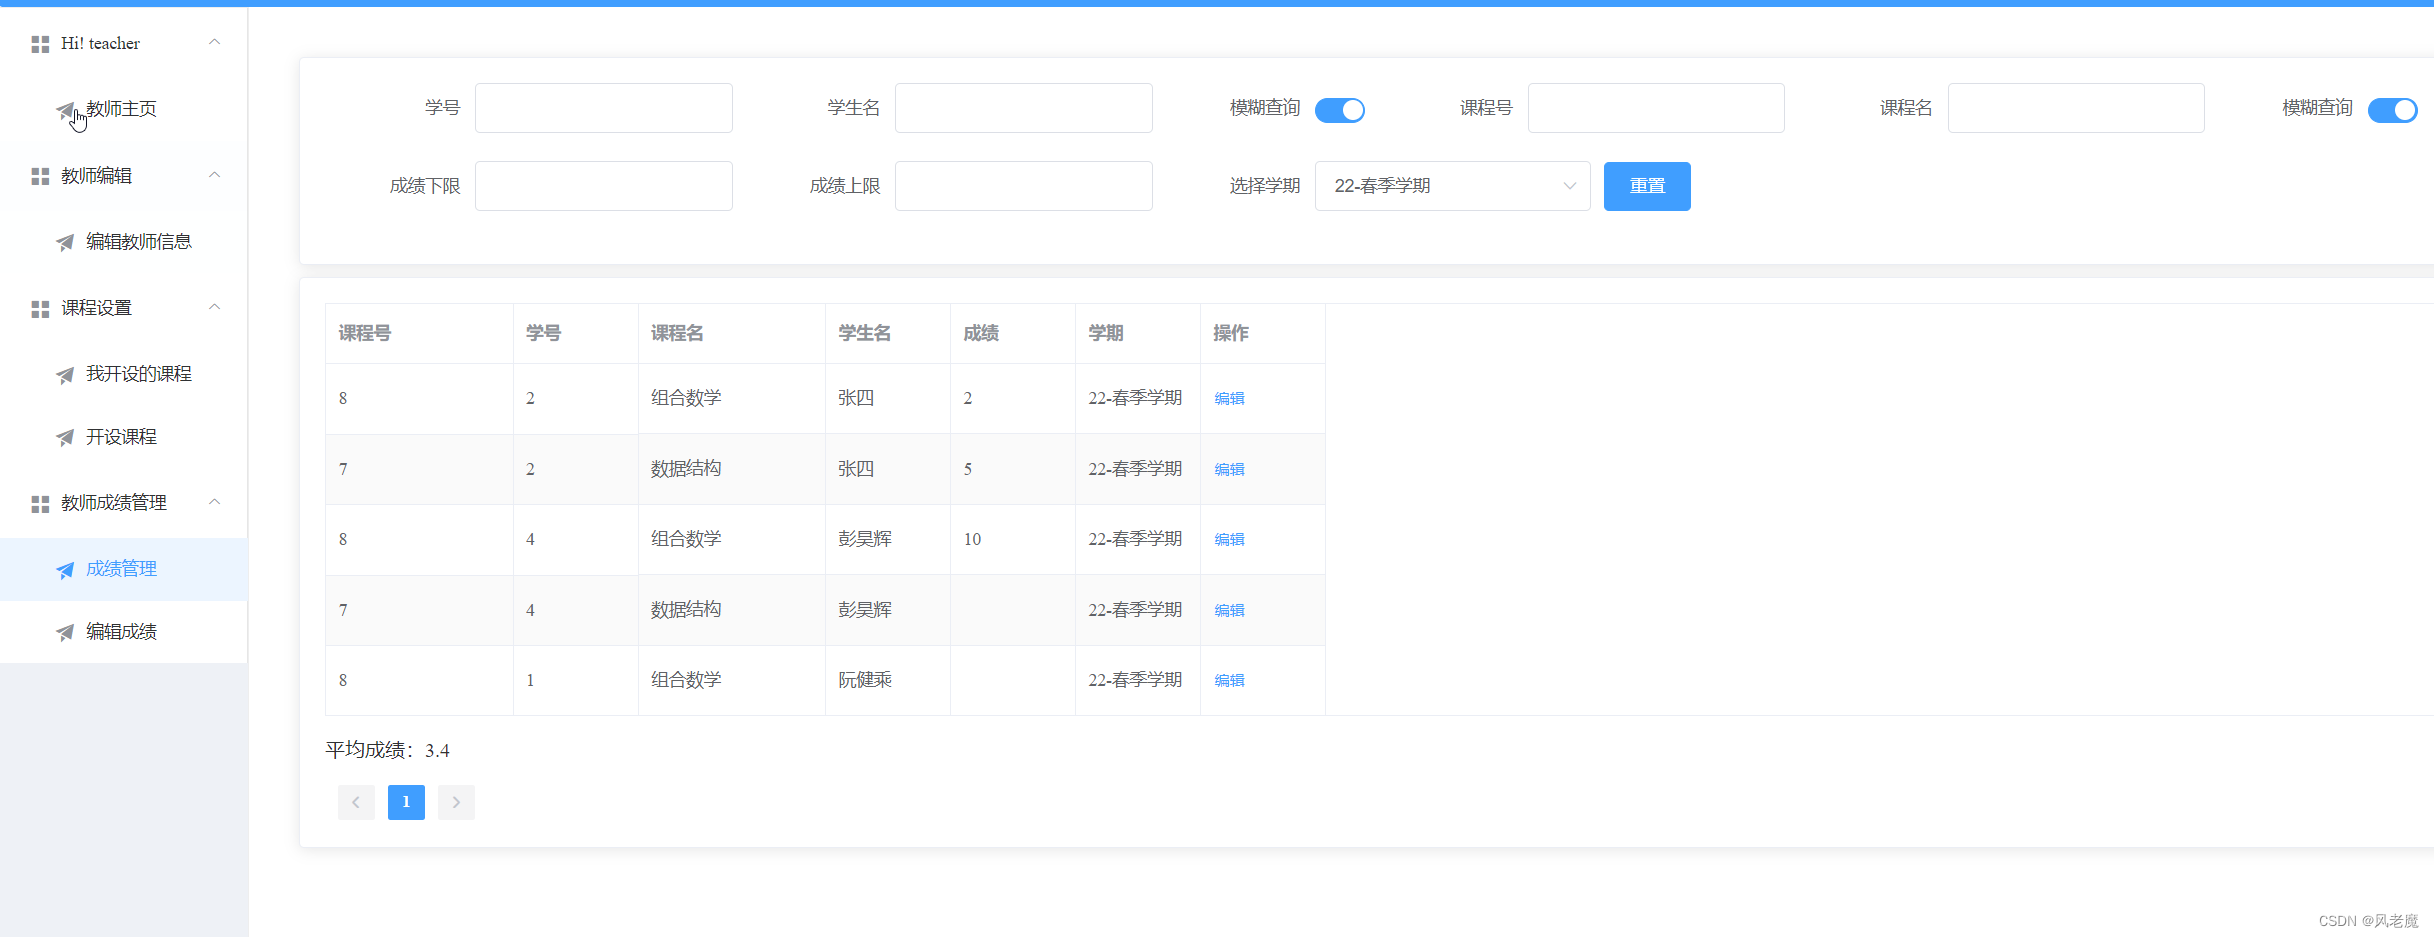Open 编辑成绩 menu item

click(124, 632)
